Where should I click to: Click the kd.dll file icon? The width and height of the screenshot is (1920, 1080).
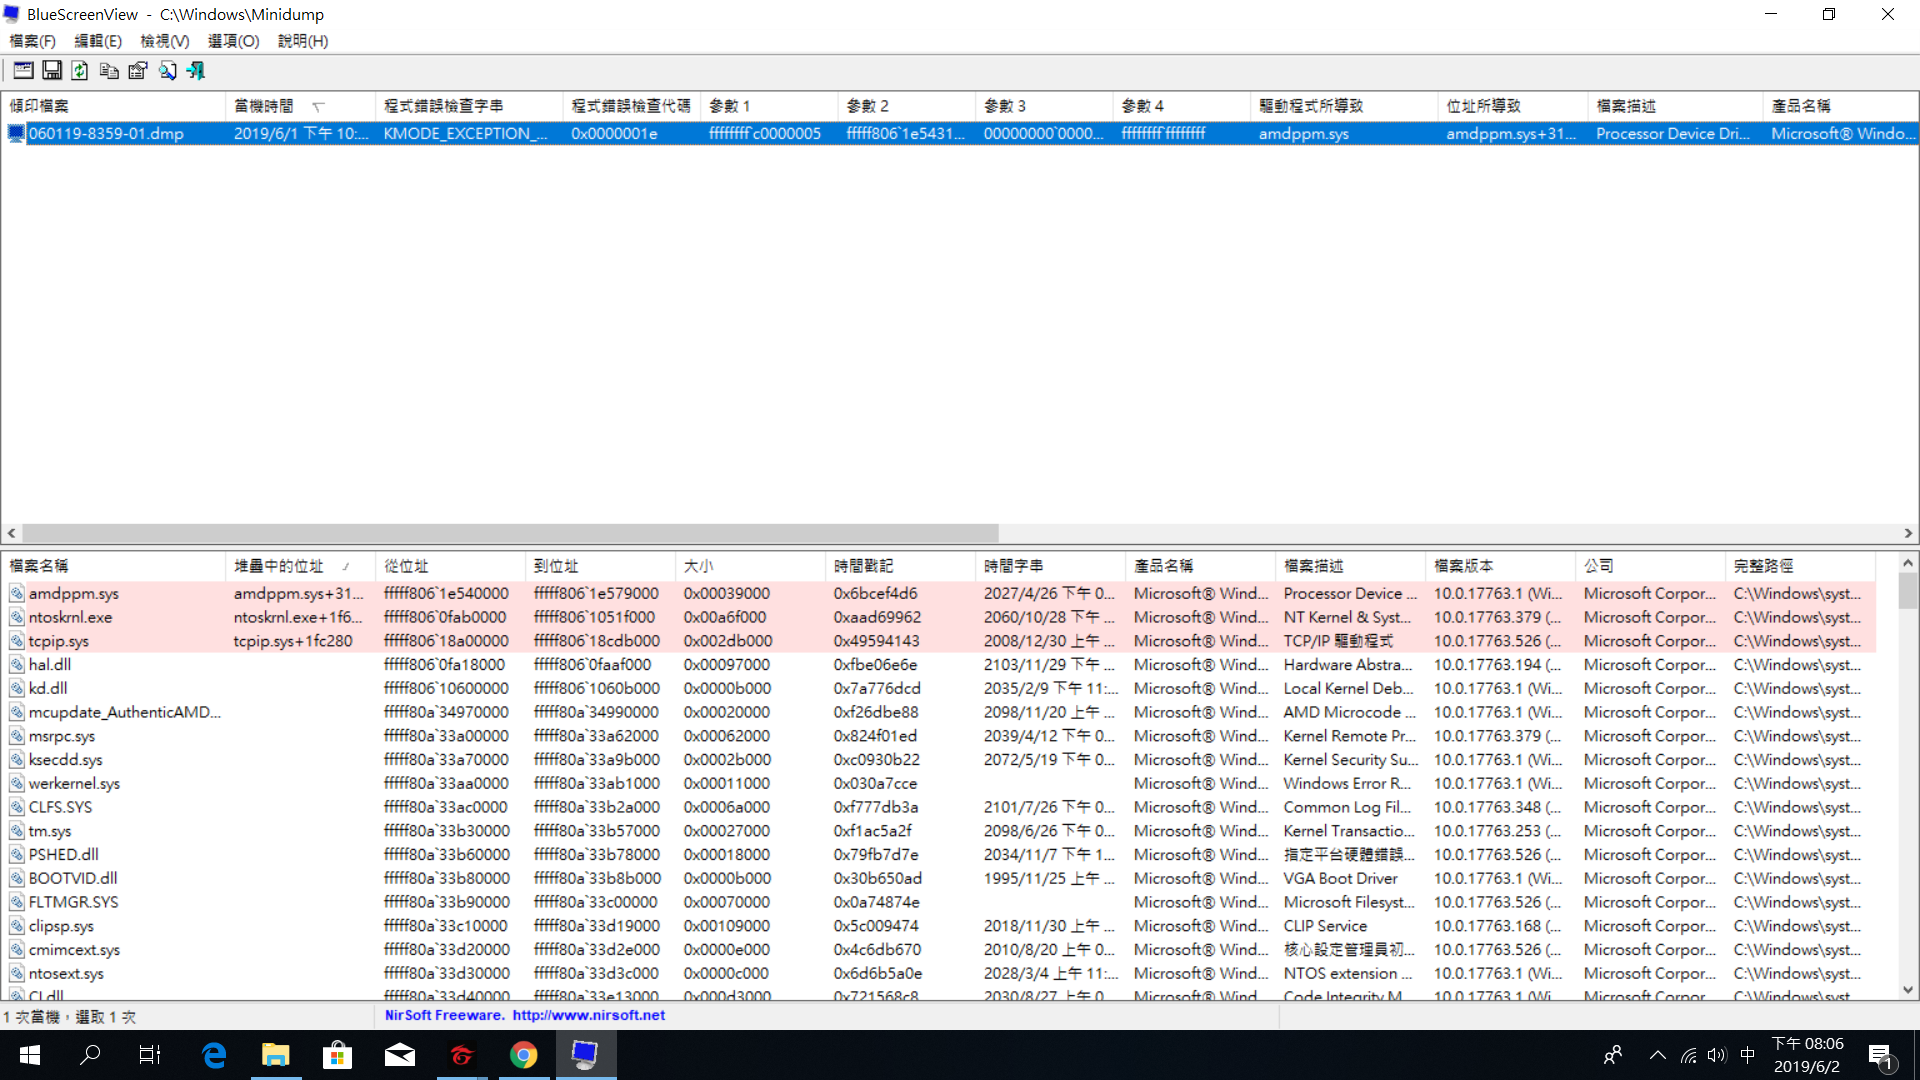17,689
